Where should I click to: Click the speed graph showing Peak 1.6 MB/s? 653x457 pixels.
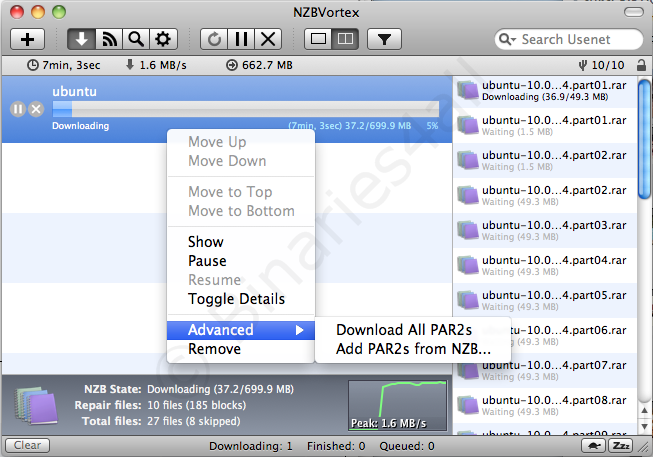click(x=398, y=405)
